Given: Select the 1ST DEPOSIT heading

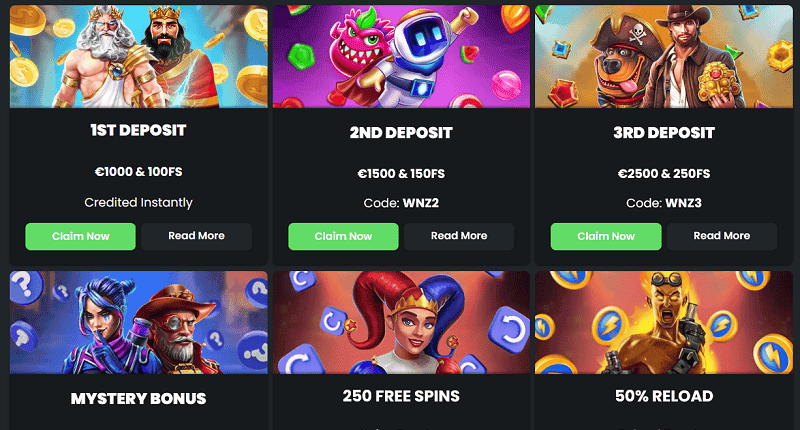Looking at the screenshot, I should [138, 131].
